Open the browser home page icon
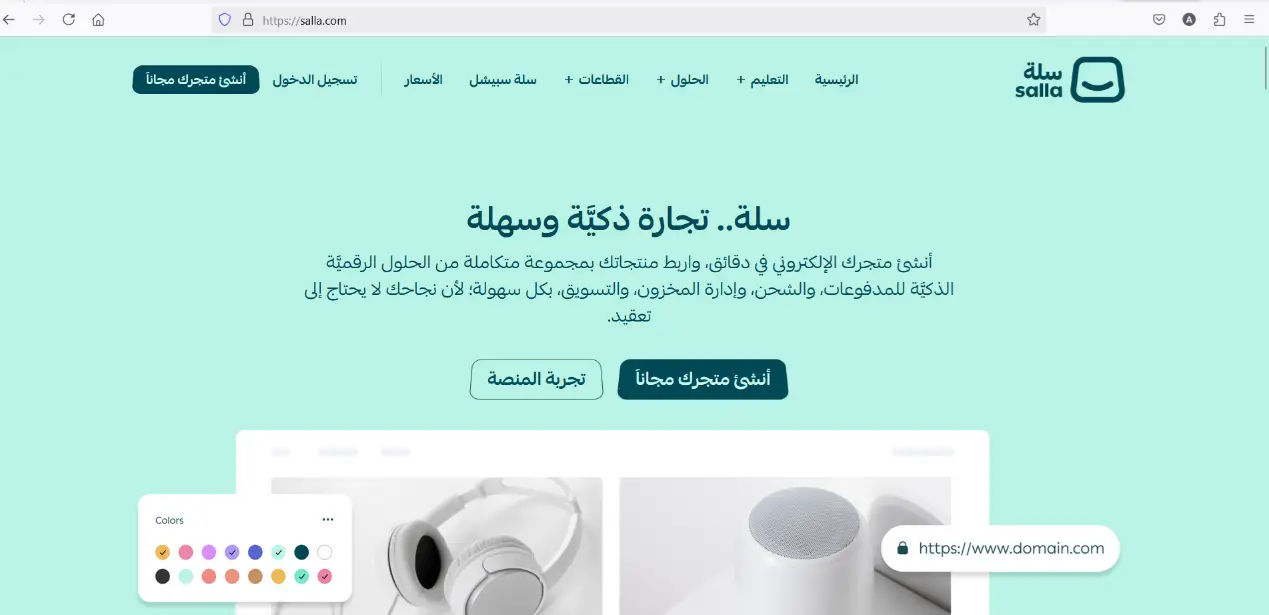 tap(98, 19)
